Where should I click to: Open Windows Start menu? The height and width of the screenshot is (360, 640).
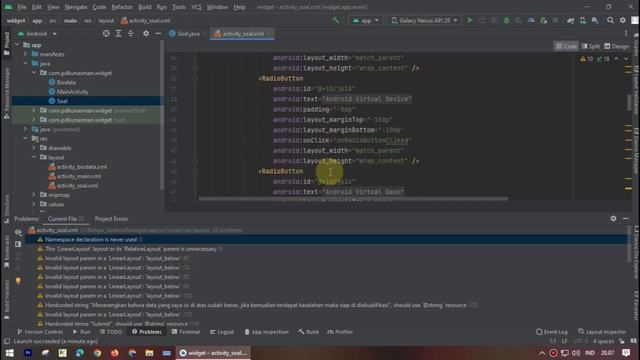pos(9,353)
